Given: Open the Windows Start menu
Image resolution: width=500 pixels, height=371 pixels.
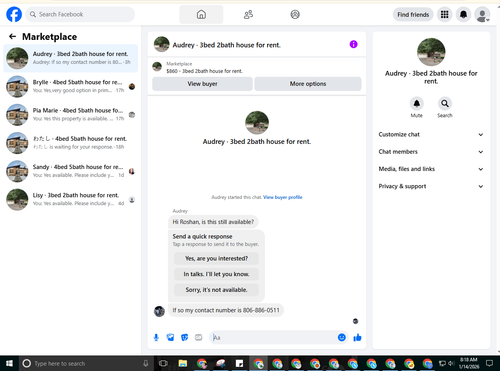Looking at the screenshot, I should click(9, 363).
